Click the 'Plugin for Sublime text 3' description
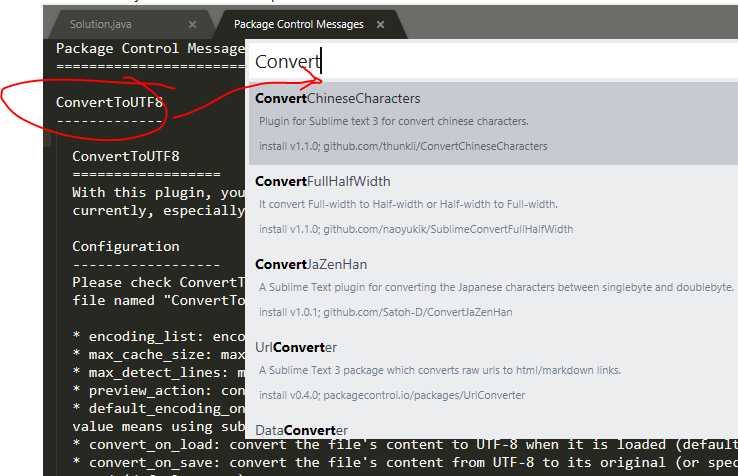Viewport: 738px width, 476px height. tap(393, 121)
